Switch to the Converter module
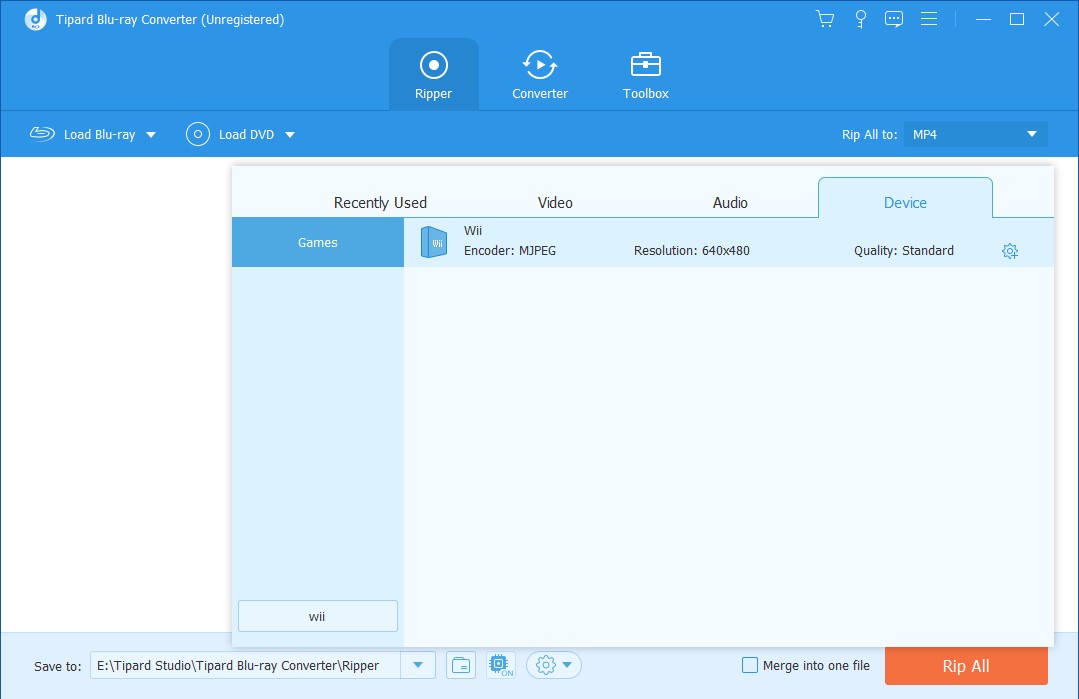 pos(540,74)
